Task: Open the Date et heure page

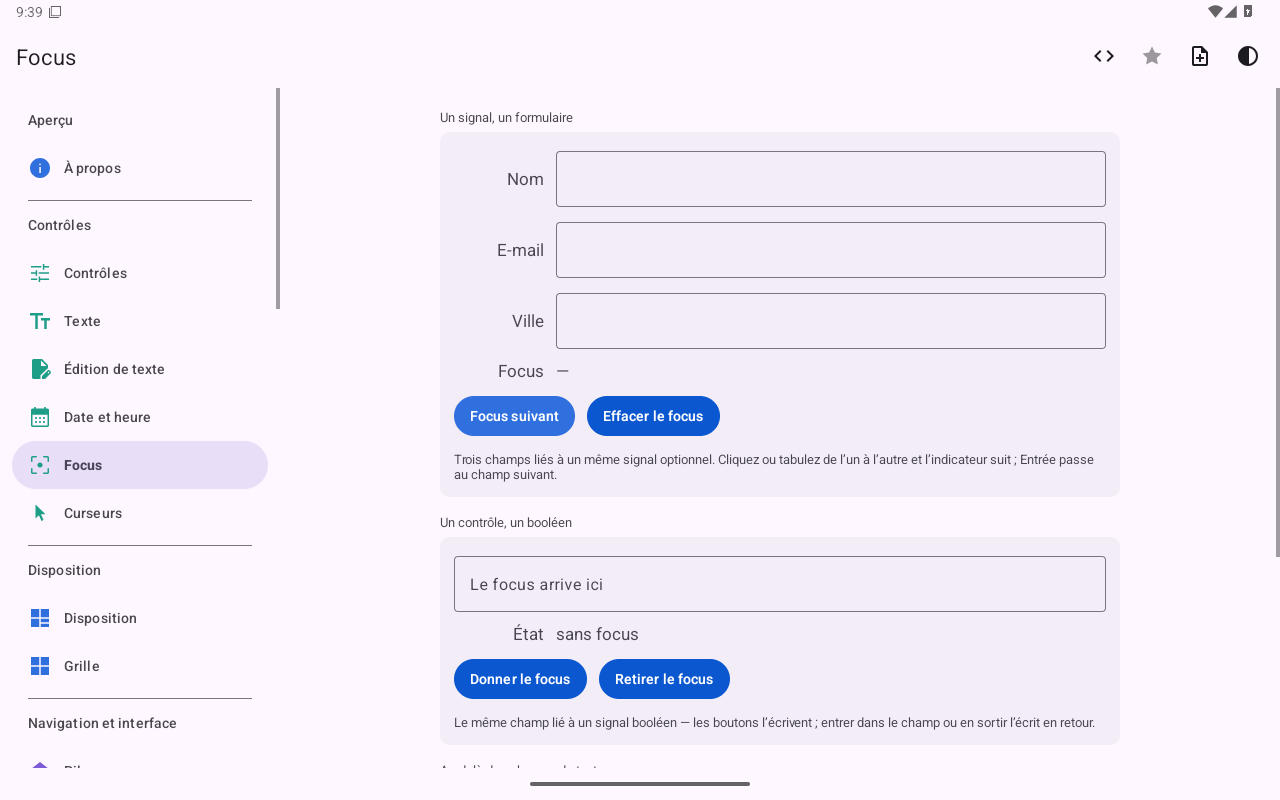Action: (140, 417)
